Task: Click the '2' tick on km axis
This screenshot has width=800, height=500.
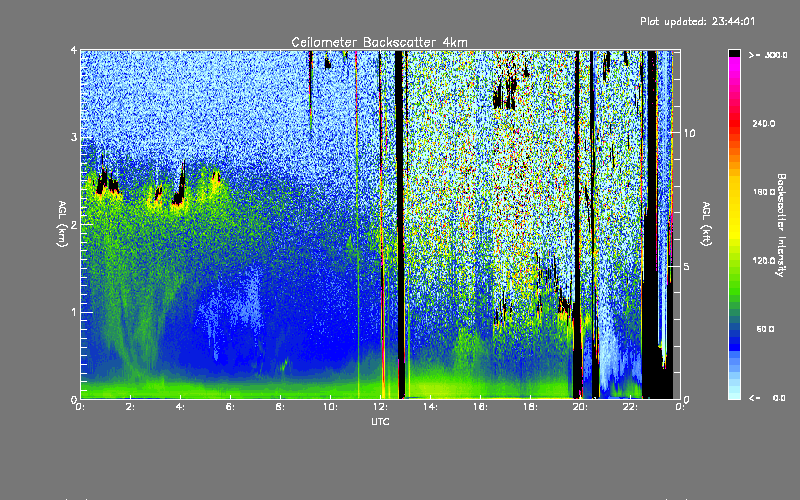Action: coord(74,224)
